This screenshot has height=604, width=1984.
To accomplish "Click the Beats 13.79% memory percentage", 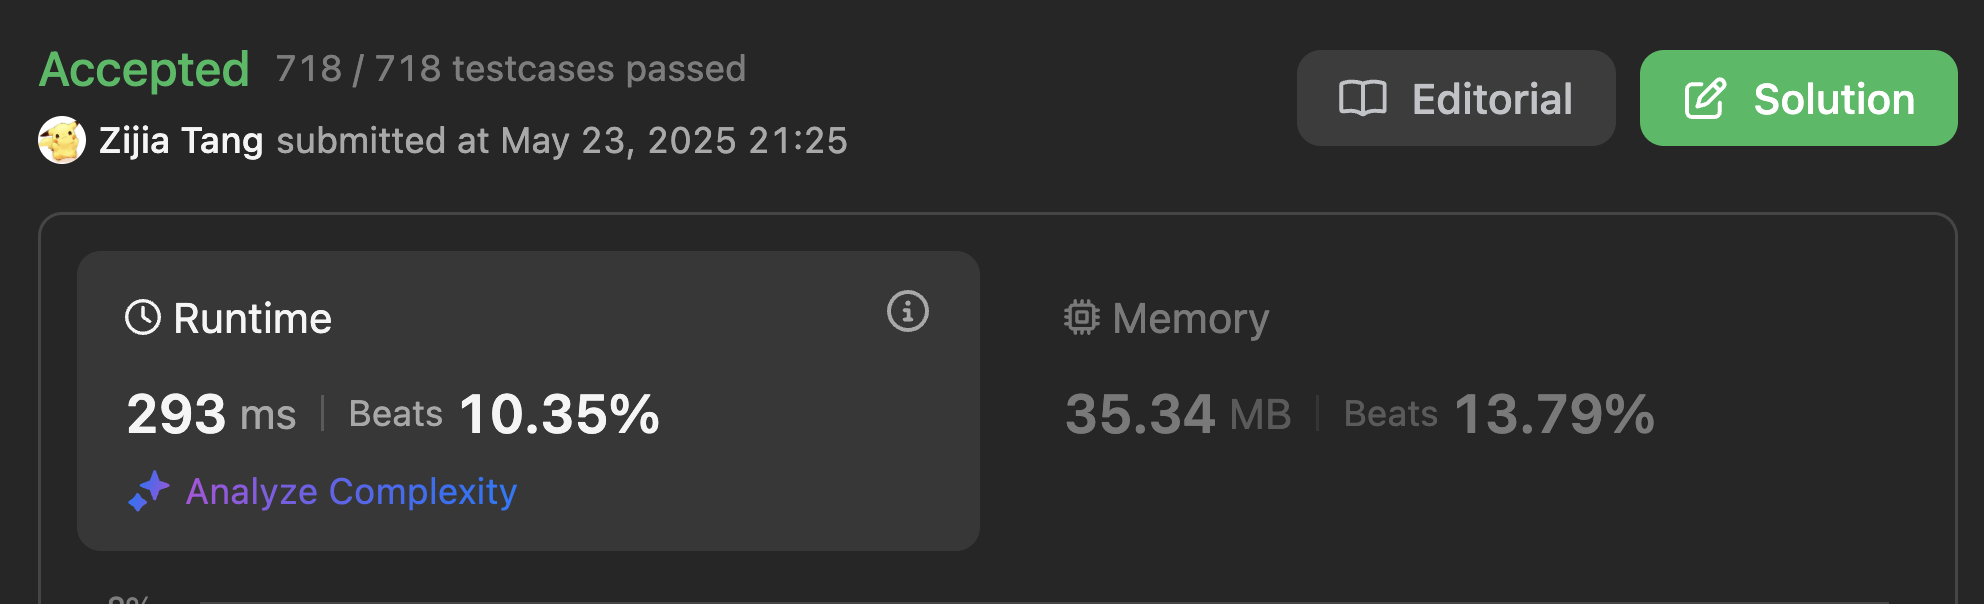I will 1498,414.
